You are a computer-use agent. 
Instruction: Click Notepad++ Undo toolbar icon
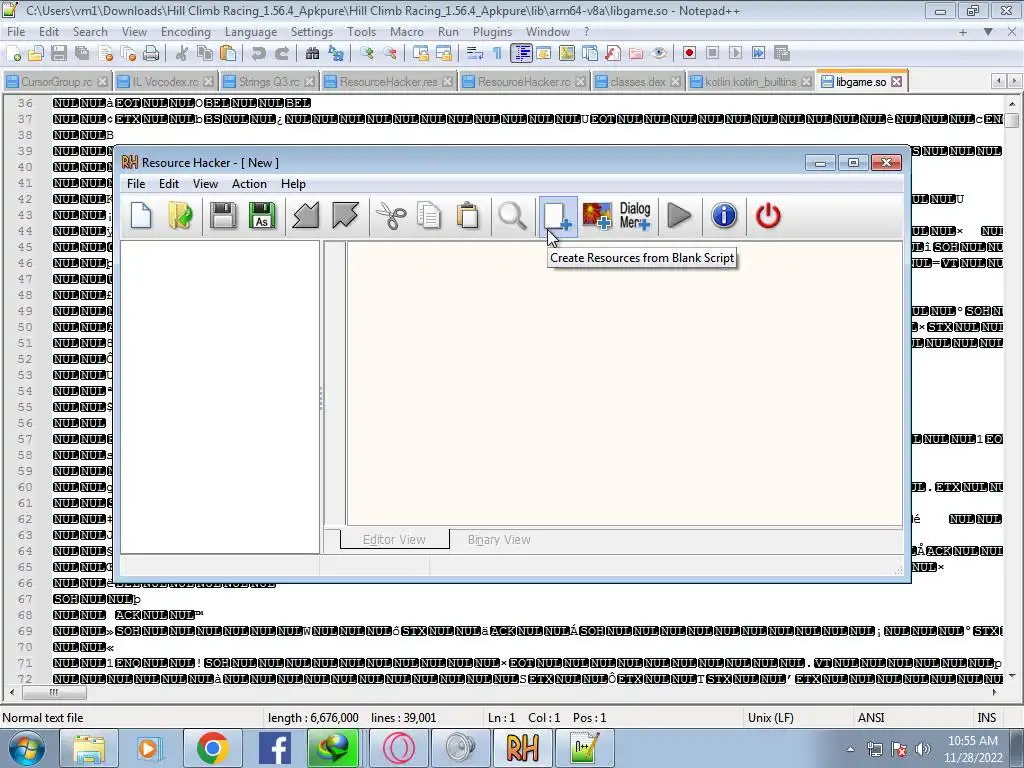[259, 54]
